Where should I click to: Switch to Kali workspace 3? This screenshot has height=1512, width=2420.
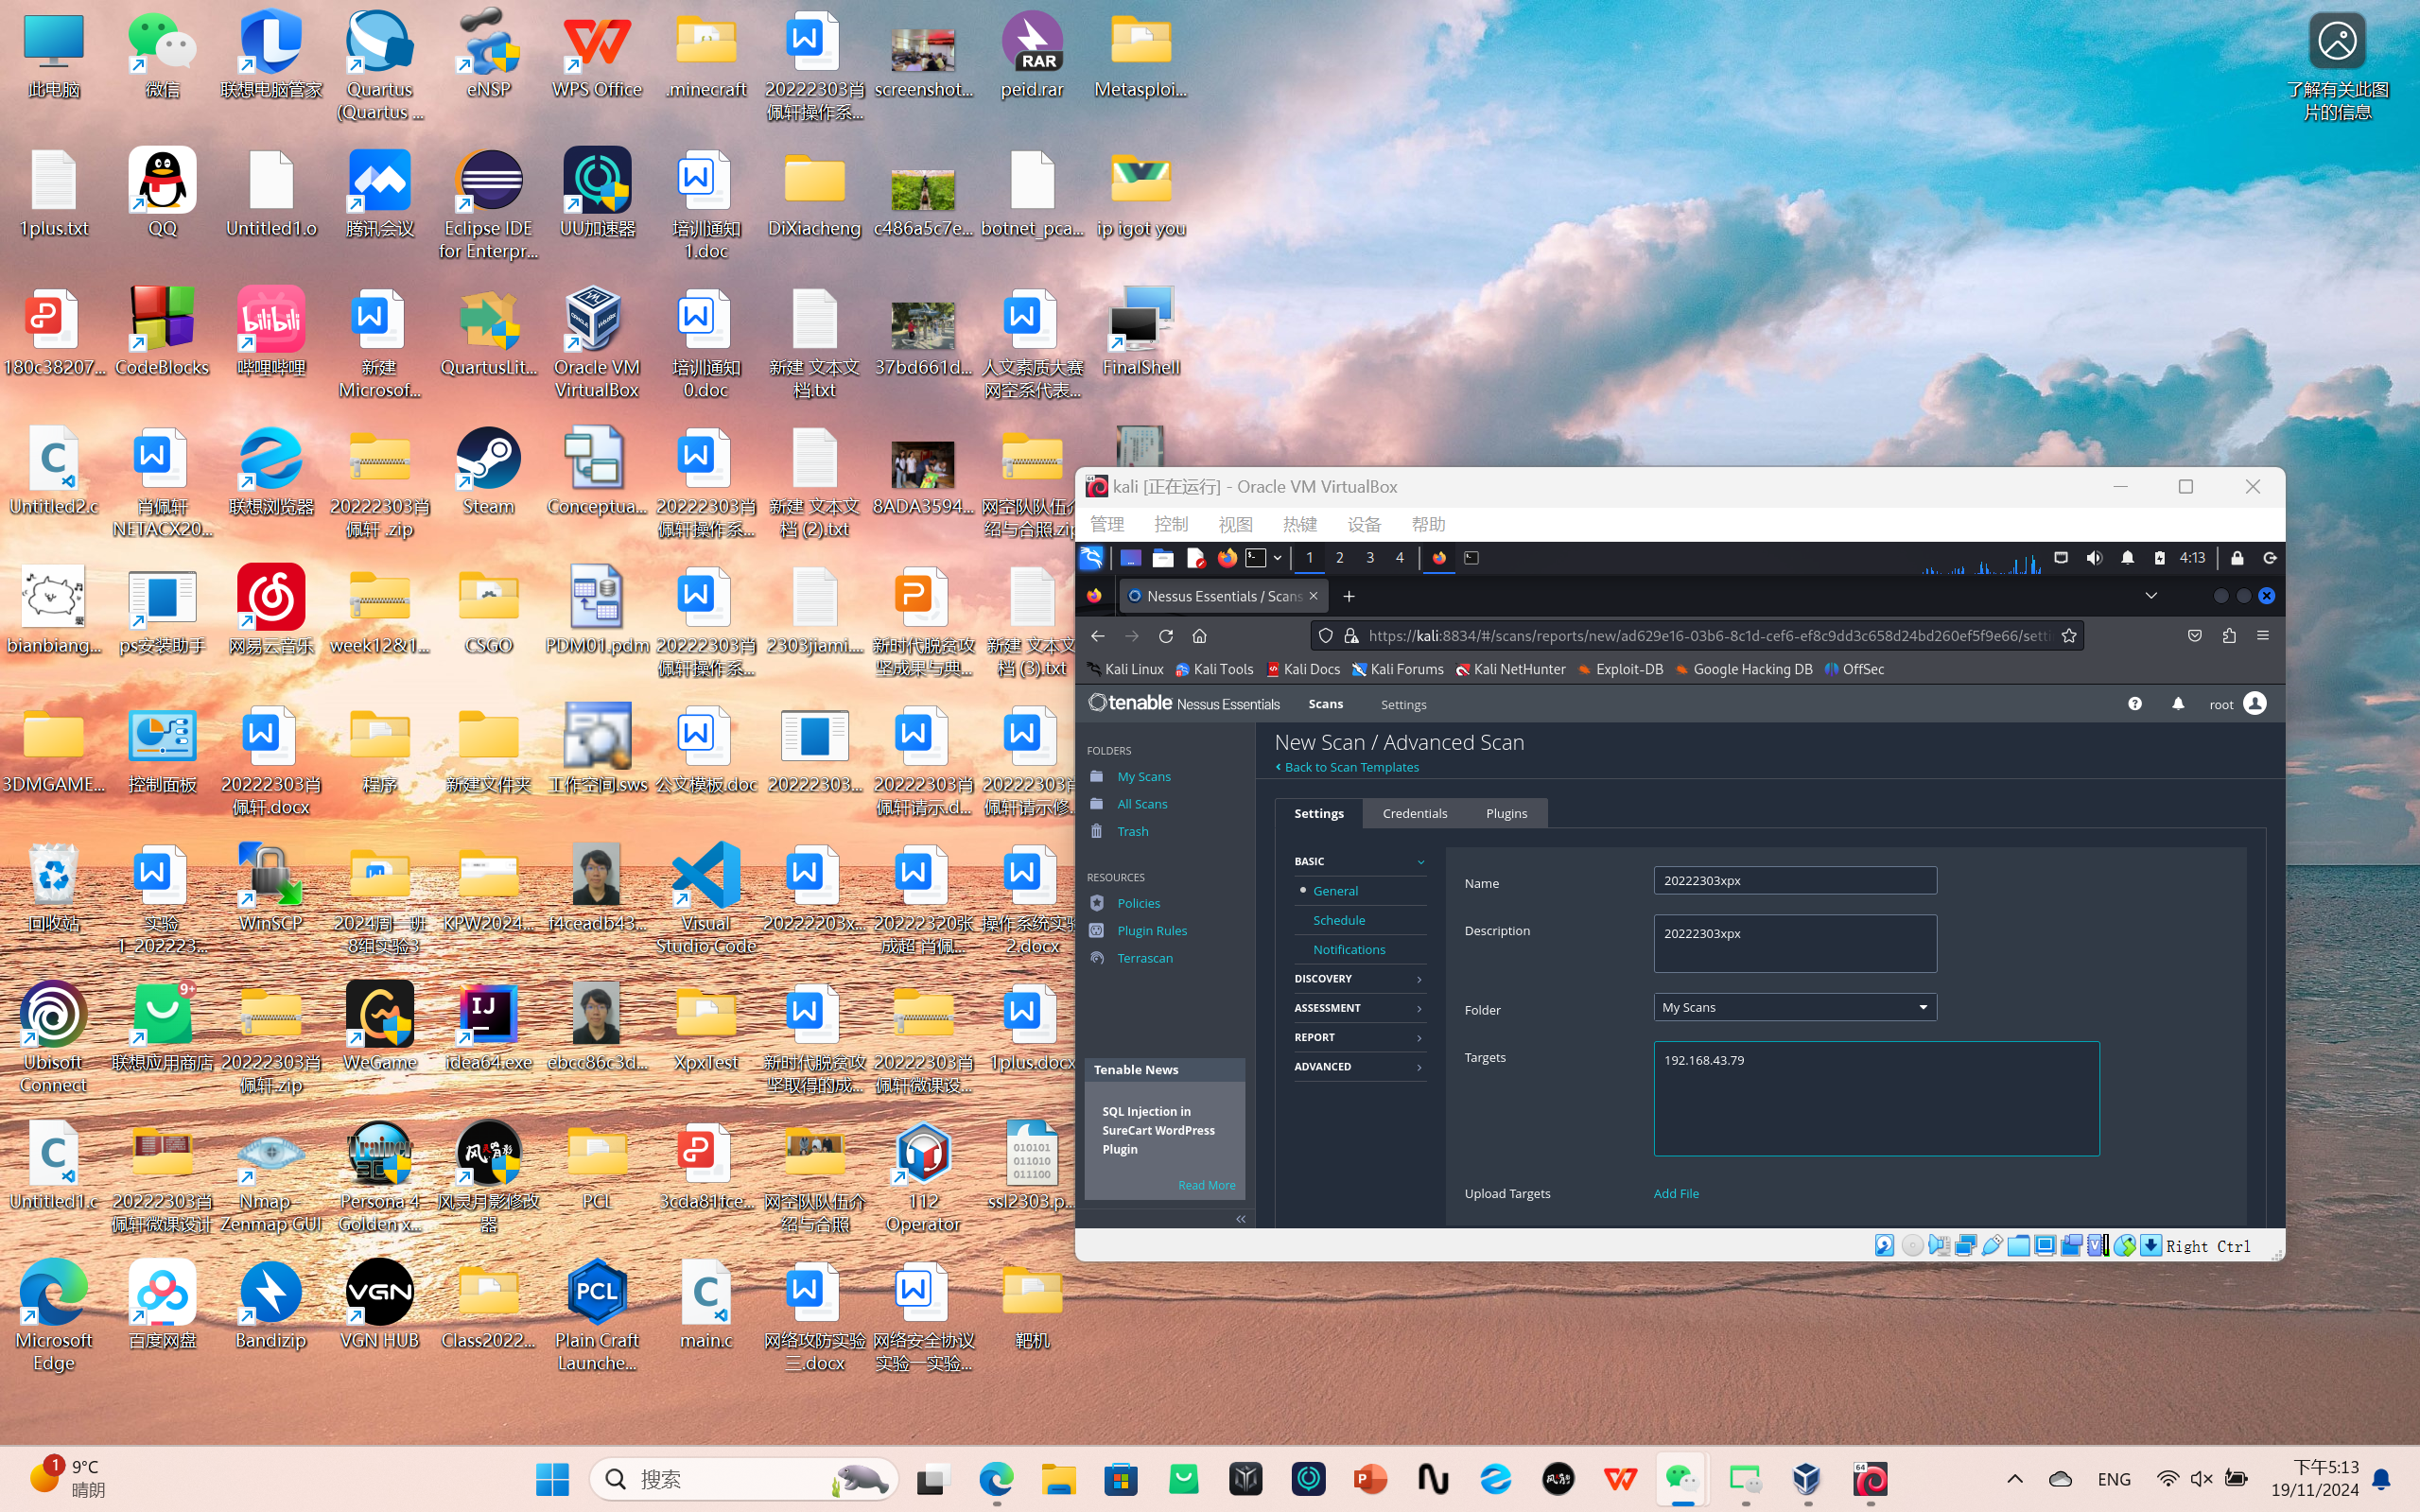click(1370, 558)
